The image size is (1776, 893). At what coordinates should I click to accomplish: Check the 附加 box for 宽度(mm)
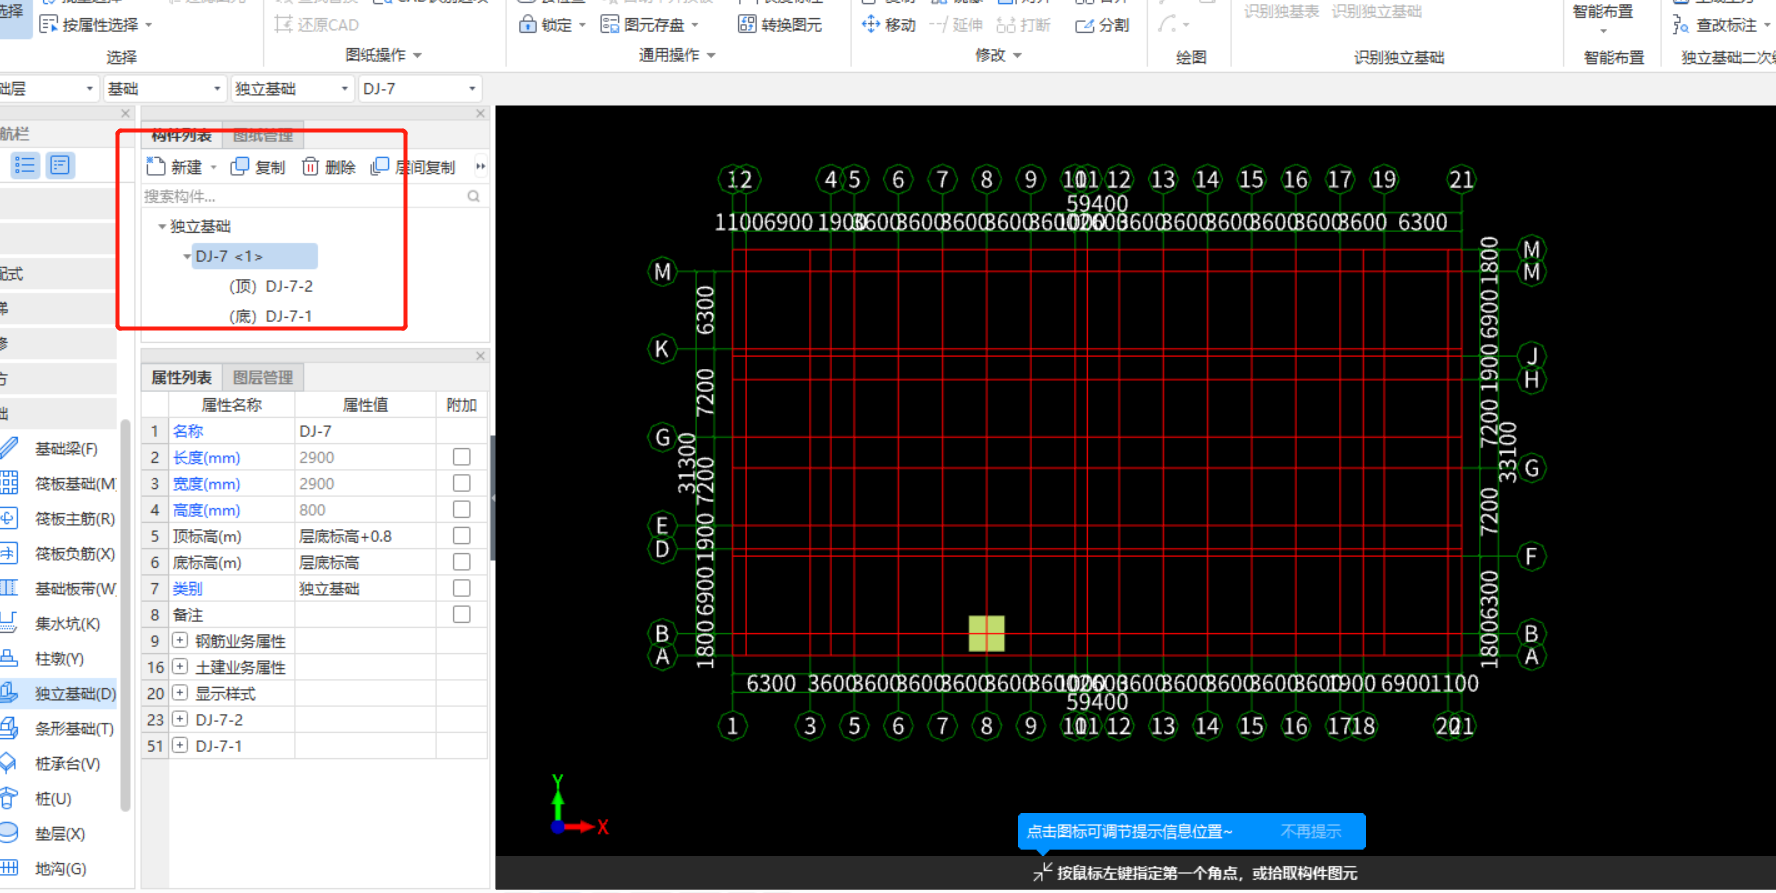461,483
